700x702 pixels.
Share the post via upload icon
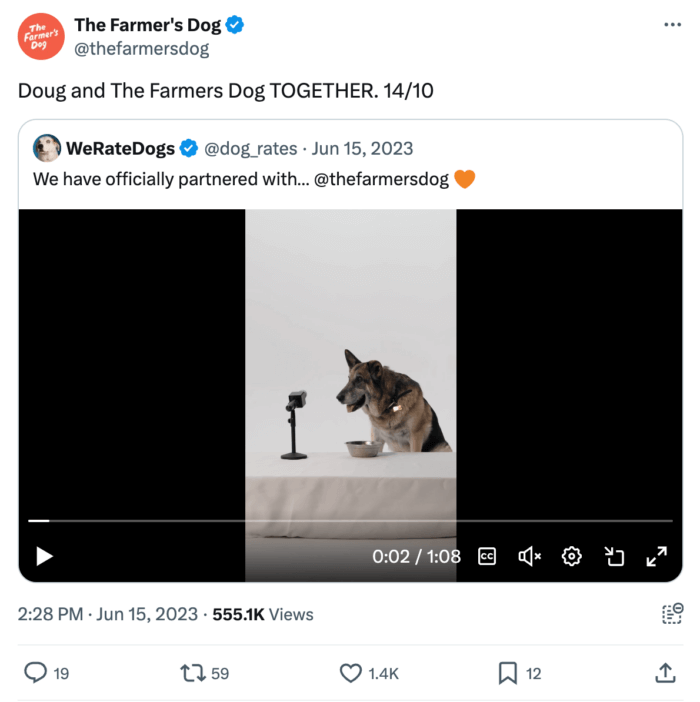click(665, 673)
